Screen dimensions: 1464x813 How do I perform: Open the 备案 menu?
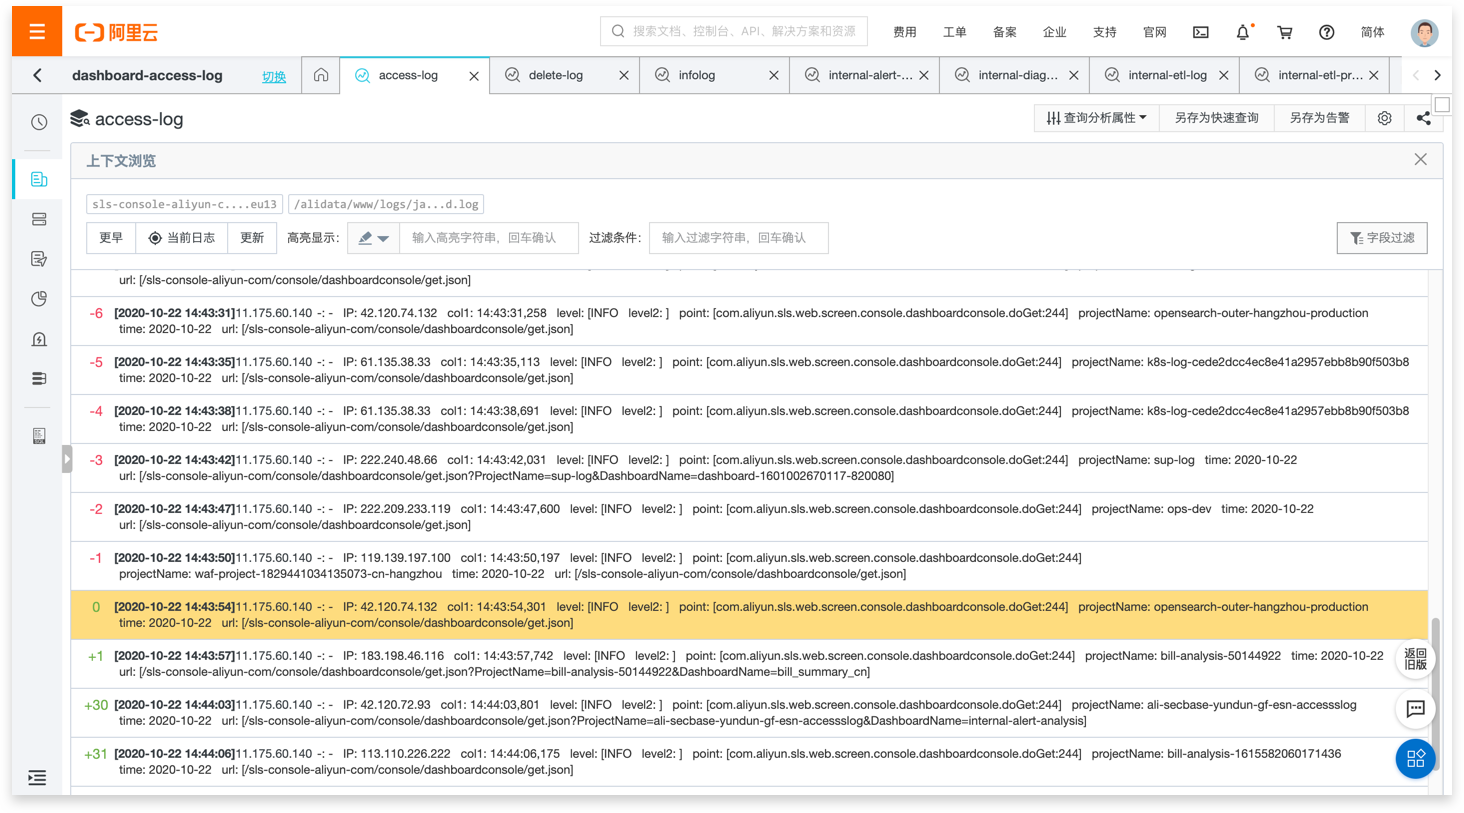click(1005, 32)
